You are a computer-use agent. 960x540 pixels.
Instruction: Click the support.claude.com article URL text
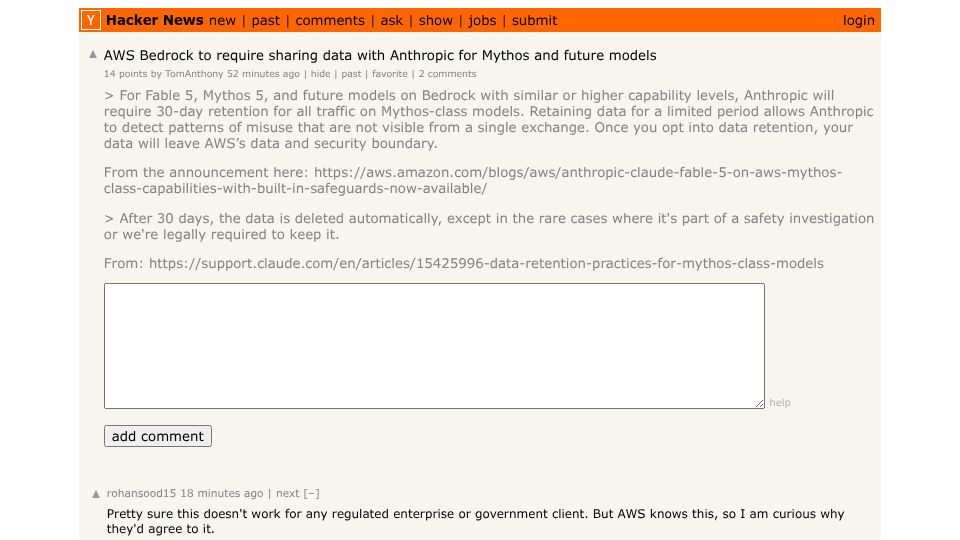coord(486,263)
